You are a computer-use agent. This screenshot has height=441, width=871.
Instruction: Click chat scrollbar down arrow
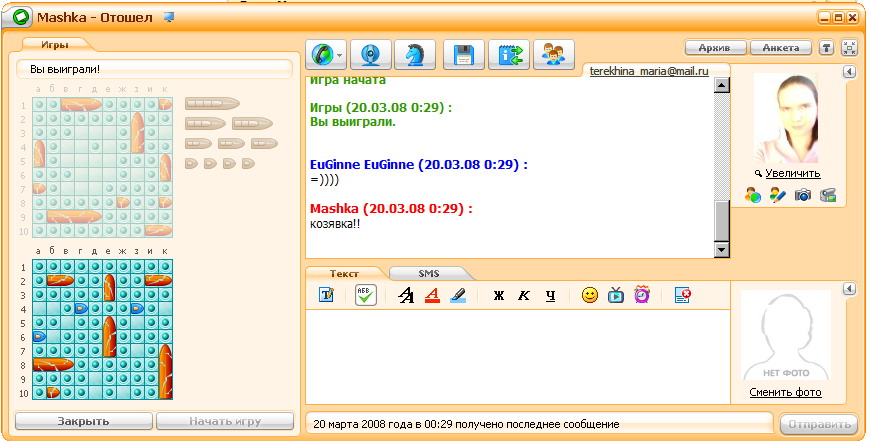722,250
